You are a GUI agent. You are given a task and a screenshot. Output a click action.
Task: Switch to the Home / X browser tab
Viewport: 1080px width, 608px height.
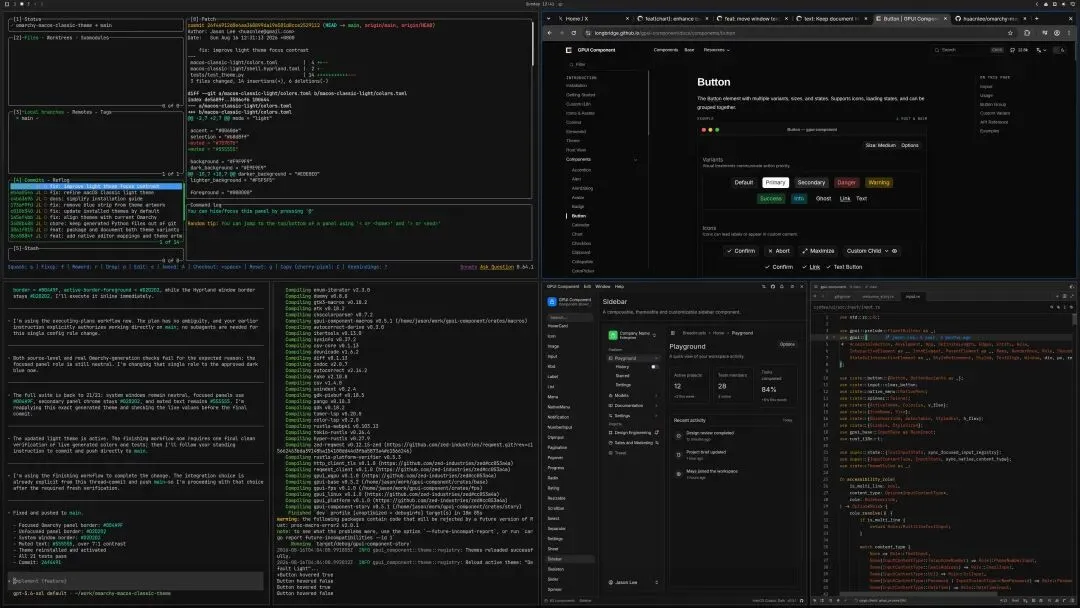click(594, 19)
